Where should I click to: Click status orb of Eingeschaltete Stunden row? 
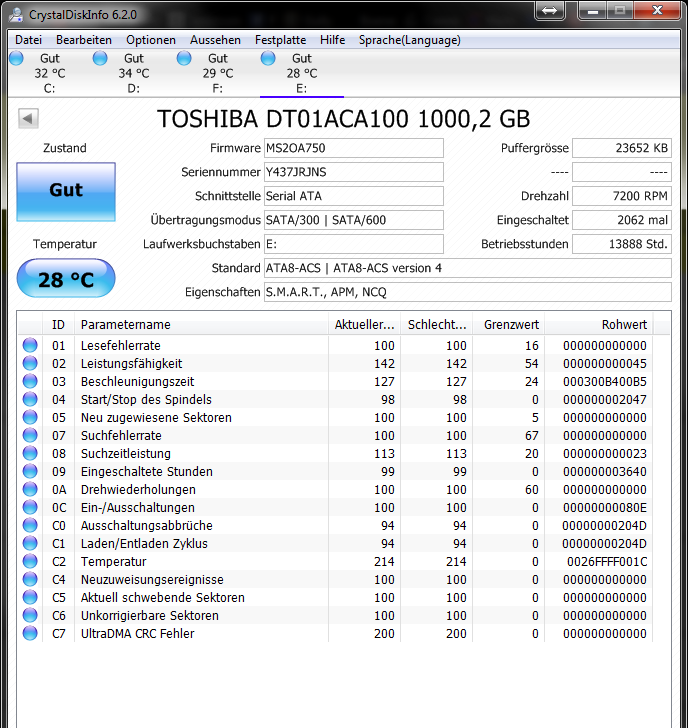click(30, 471)
